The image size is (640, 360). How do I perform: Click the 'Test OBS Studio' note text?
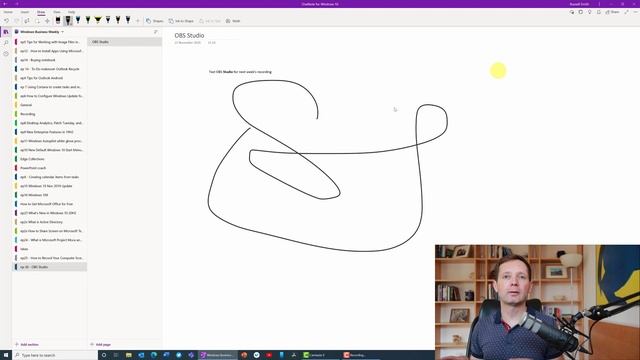coord(240,72)
